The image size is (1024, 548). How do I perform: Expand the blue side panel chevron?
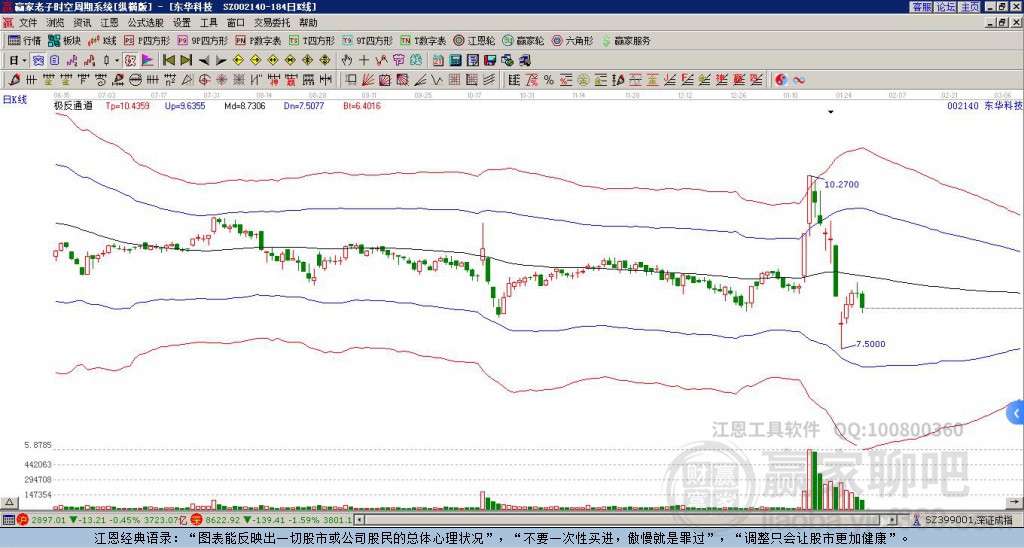(x=1016, y=413)
